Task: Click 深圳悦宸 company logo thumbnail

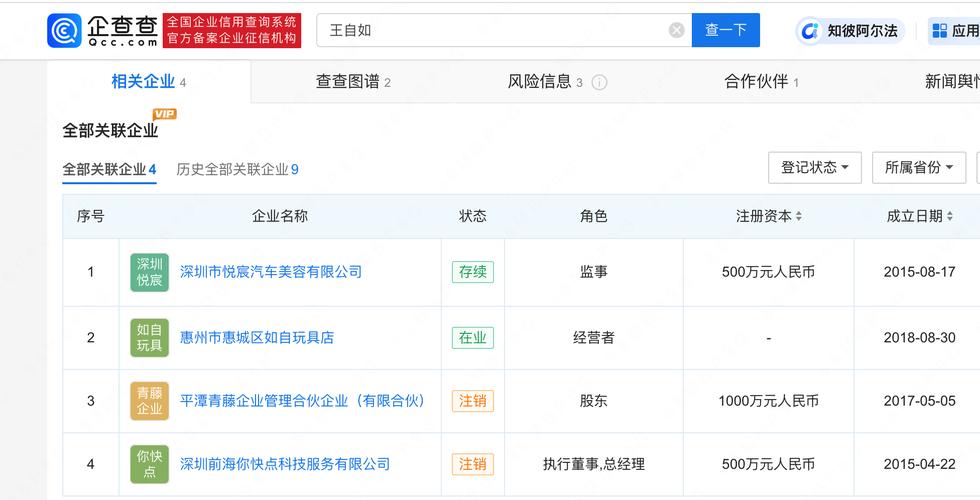Action: click(149, 272)
